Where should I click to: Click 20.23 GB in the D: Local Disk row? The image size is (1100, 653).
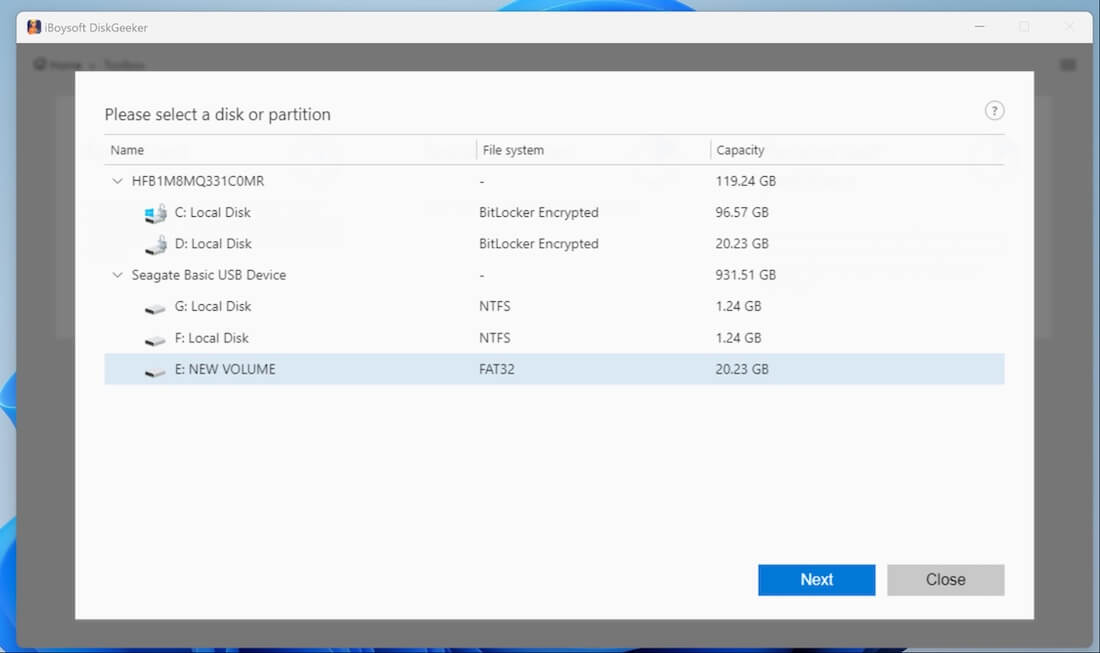click(742, 243)
